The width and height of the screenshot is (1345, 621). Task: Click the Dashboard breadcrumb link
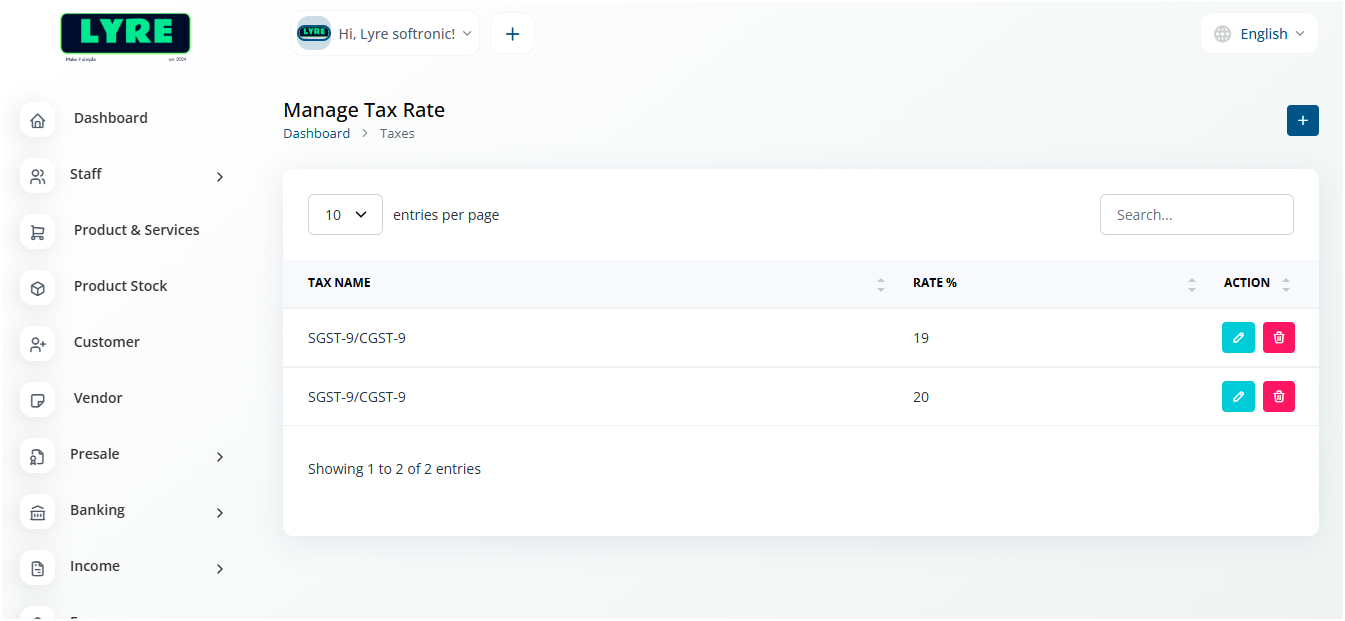(x=316, y=133)
